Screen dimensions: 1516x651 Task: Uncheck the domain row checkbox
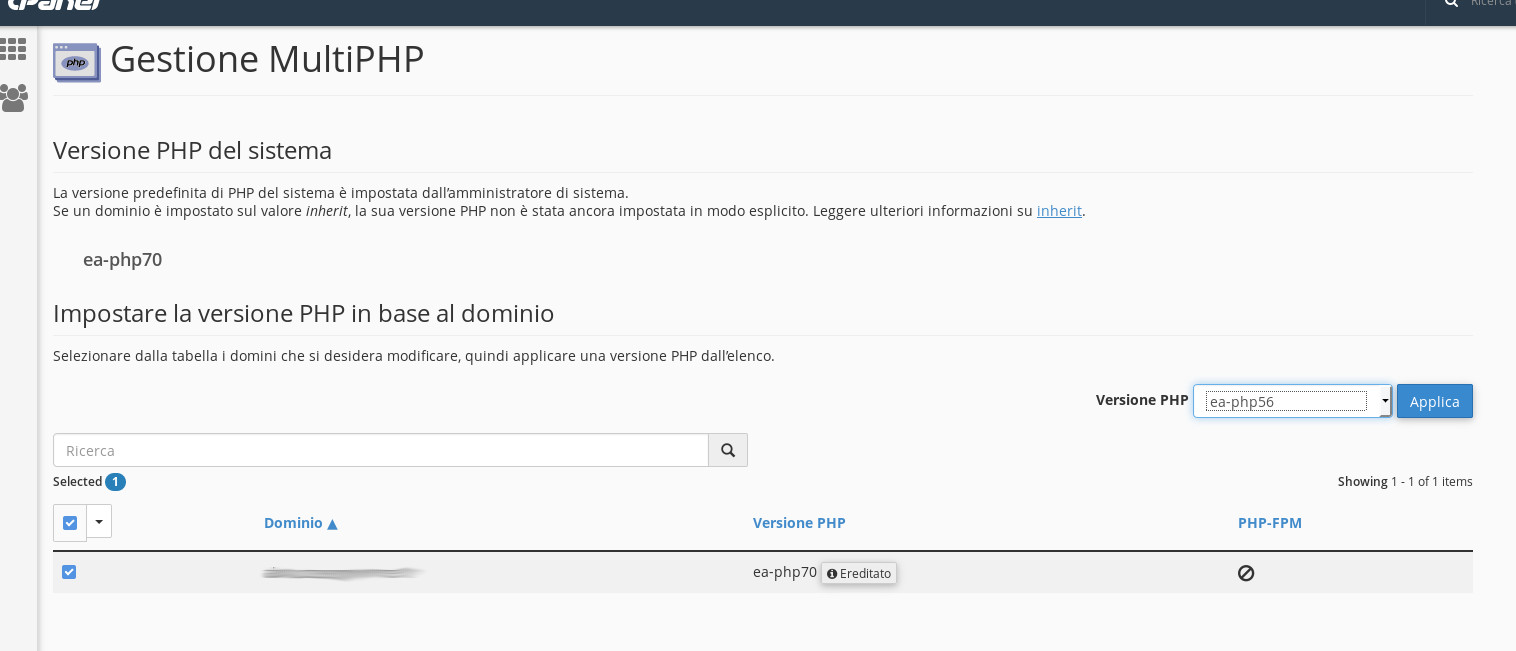(x=69, y=572)
